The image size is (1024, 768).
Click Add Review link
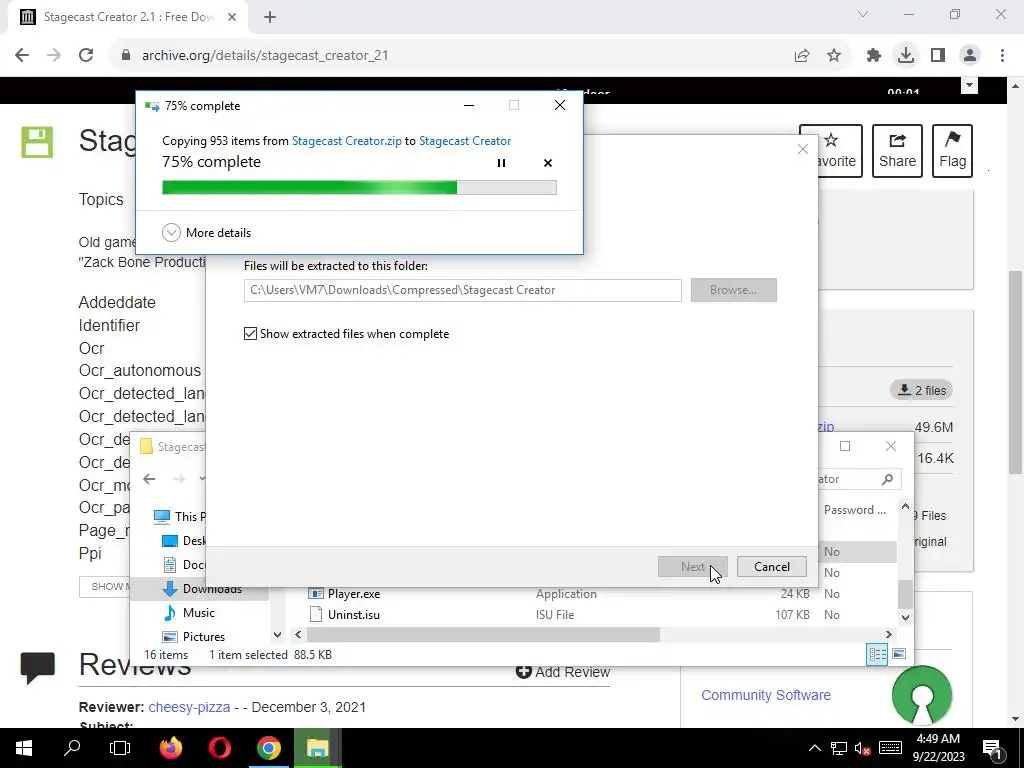coord(563,672)
